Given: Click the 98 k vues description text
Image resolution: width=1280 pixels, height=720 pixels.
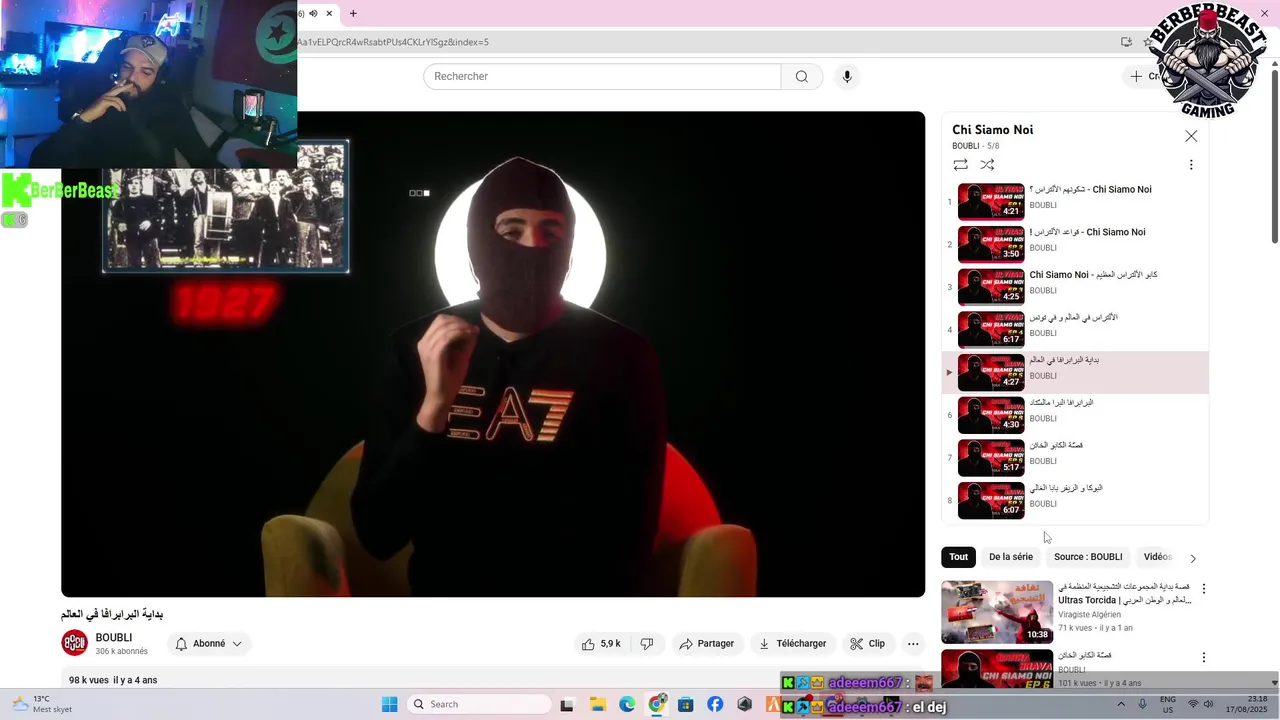Looking at the screenshot, I should [x=113, y=680].
